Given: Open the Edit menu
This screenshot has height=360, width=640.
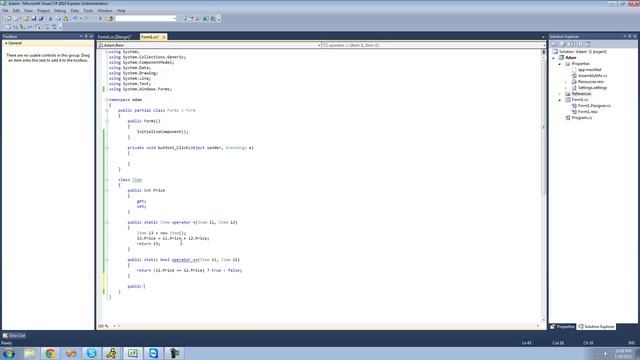Looking at the screenshot, I should coord(16,11).
